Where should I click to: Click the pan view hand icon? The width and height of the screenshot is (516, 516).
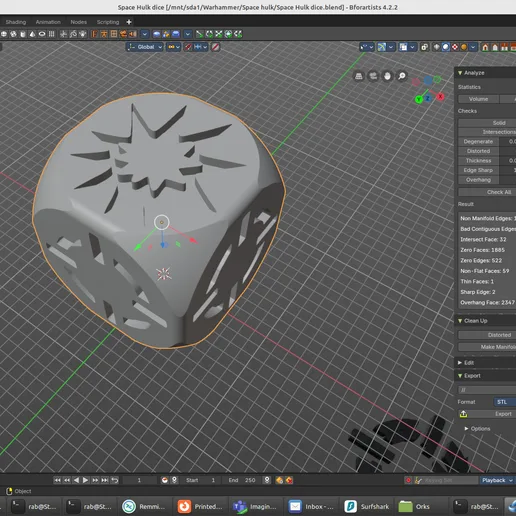pyautogui.click(x=387, y=76)
